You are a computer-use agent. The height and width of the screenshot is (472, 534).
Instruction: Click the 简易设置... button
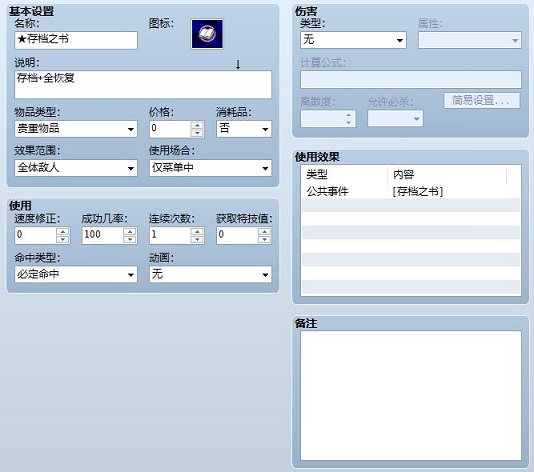[482, 100]
